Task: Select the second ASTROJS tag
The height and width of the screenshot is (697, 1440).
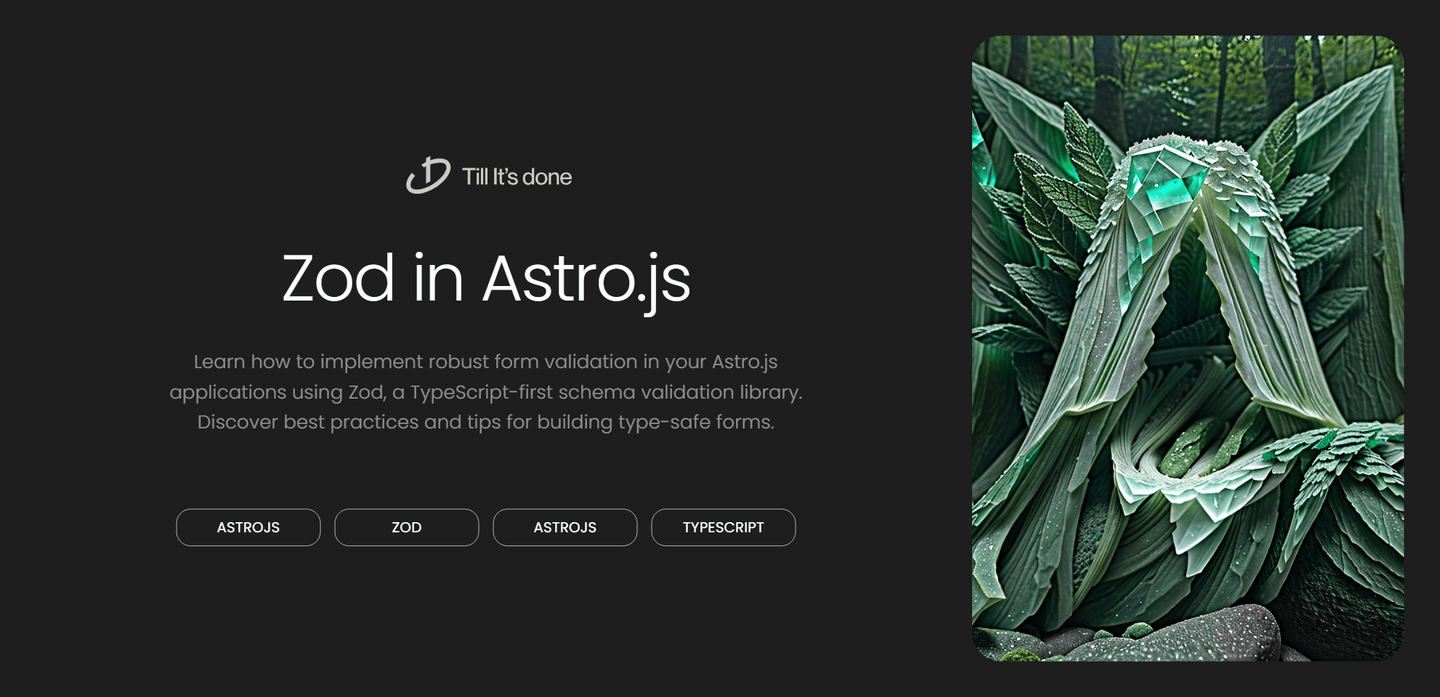Action: point(565,527)
